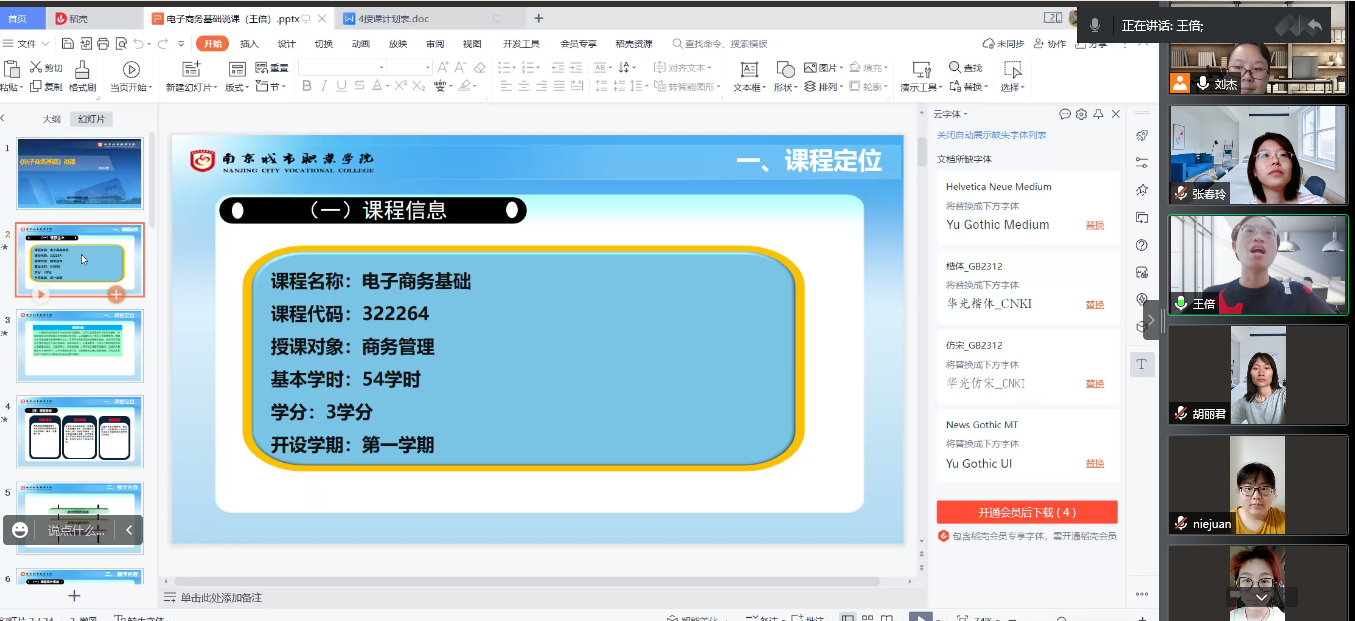1355x621 pixels.
Task: Start slideshow from current slide (当页开始)
Action: tap(131, 69)
